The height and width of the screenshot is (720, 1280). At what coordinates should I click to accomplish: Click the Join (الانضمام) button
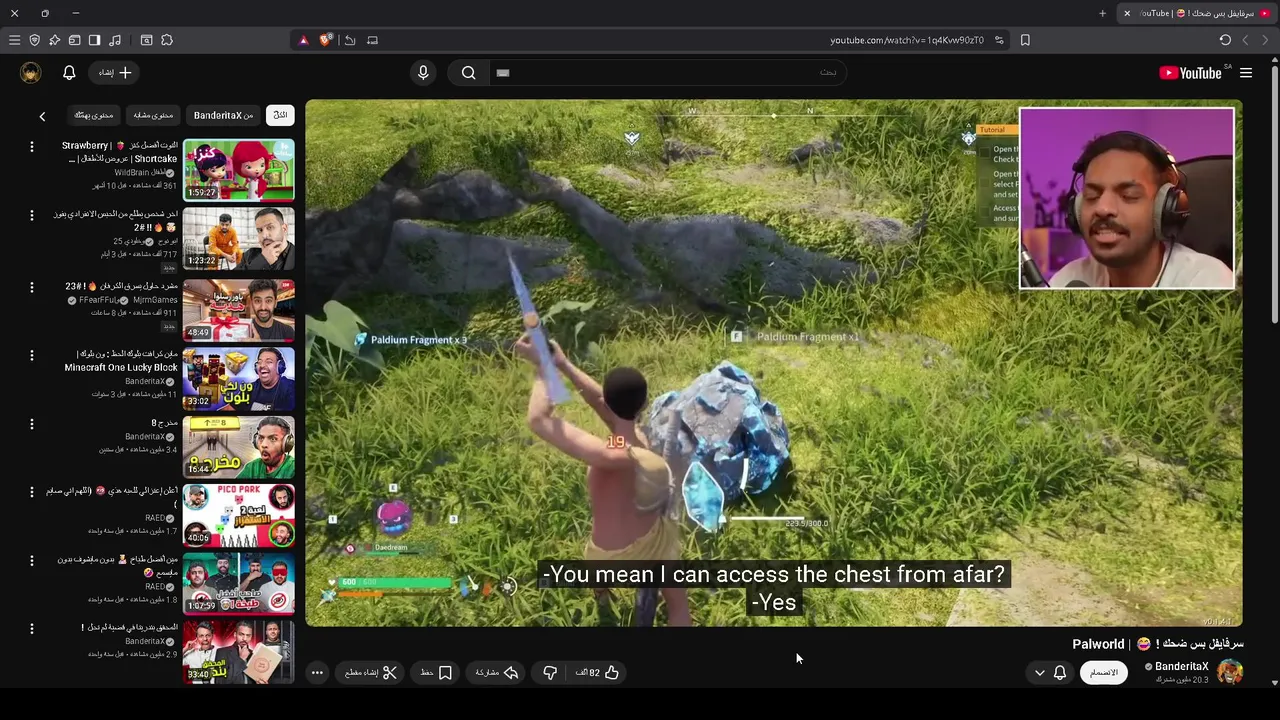(1104, 673)
